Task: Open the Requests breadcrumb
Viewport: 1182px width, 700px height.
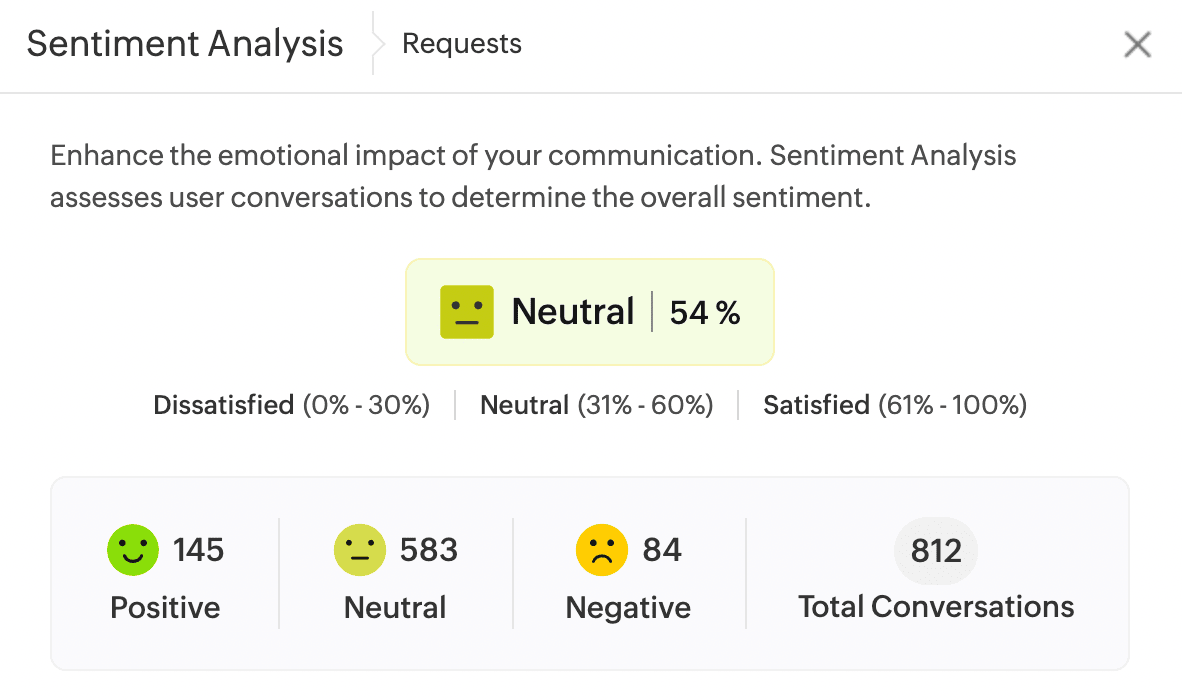Action: (461, 44)
